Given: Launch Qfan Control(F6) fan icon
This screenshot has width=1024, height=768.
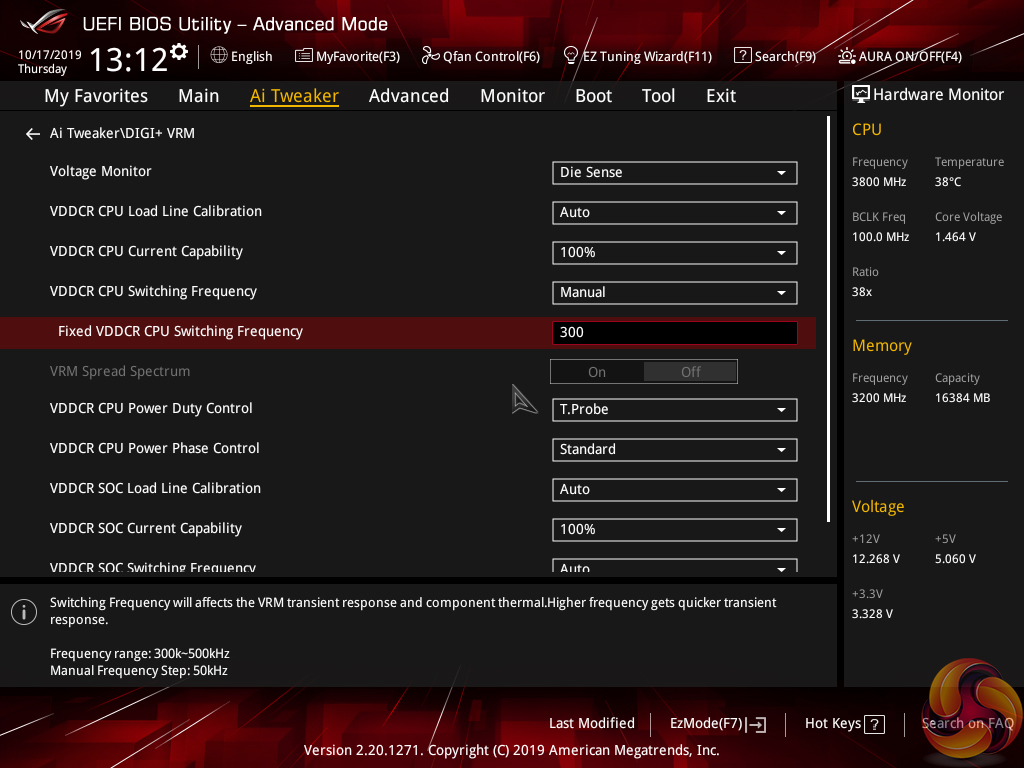Looking at the screenshot, I should click(431, 56).
